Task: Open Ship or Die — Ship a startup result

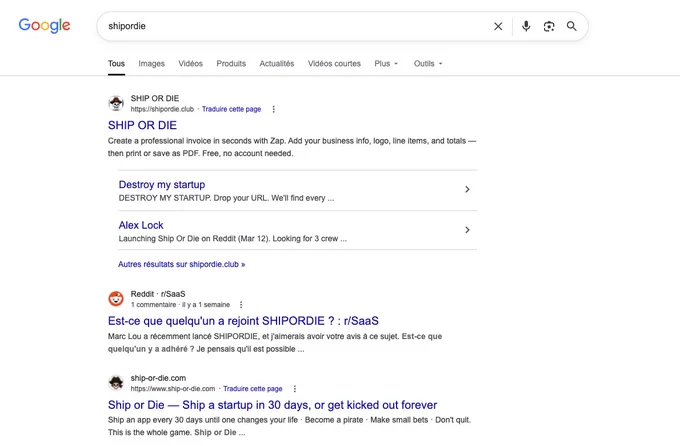Action: pos(272,405)
